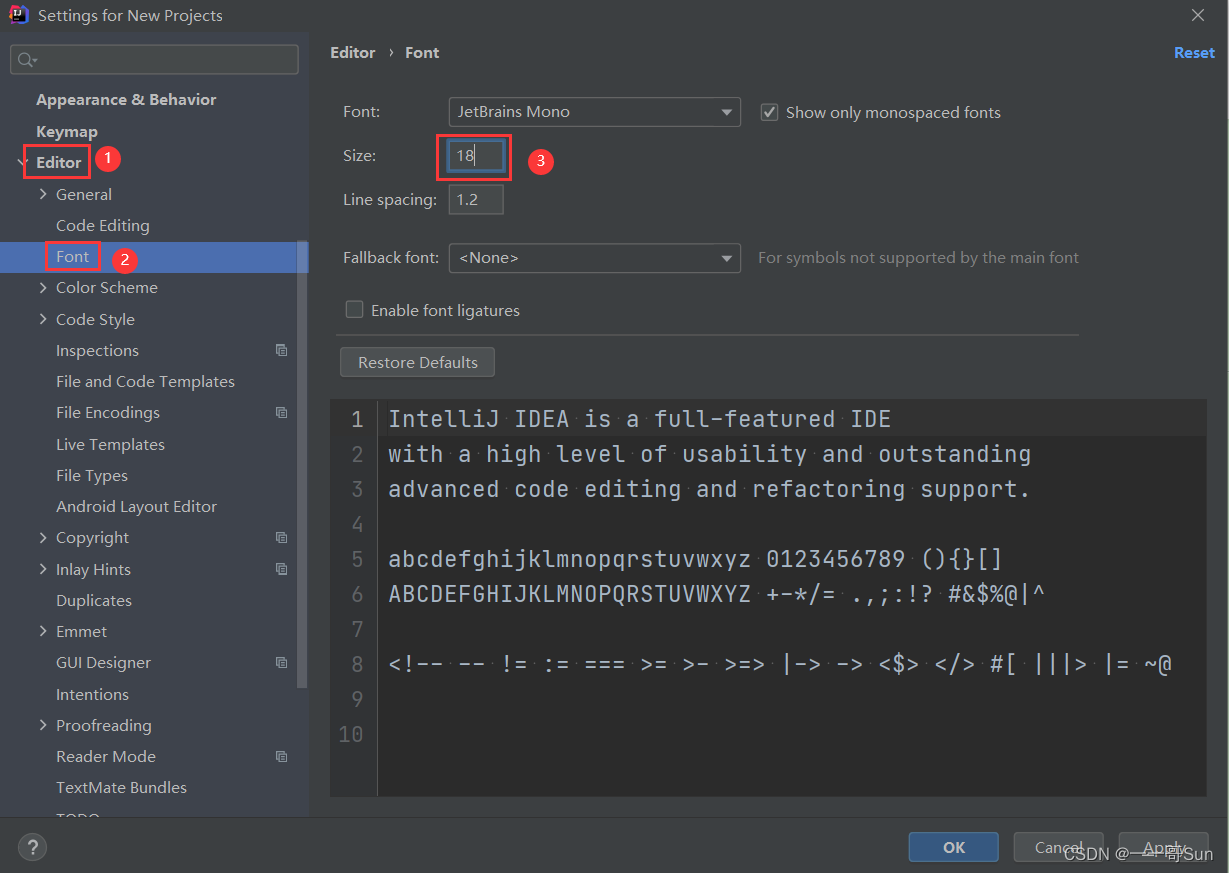
Task: Click the settings search field
Action: click(154, 60)
